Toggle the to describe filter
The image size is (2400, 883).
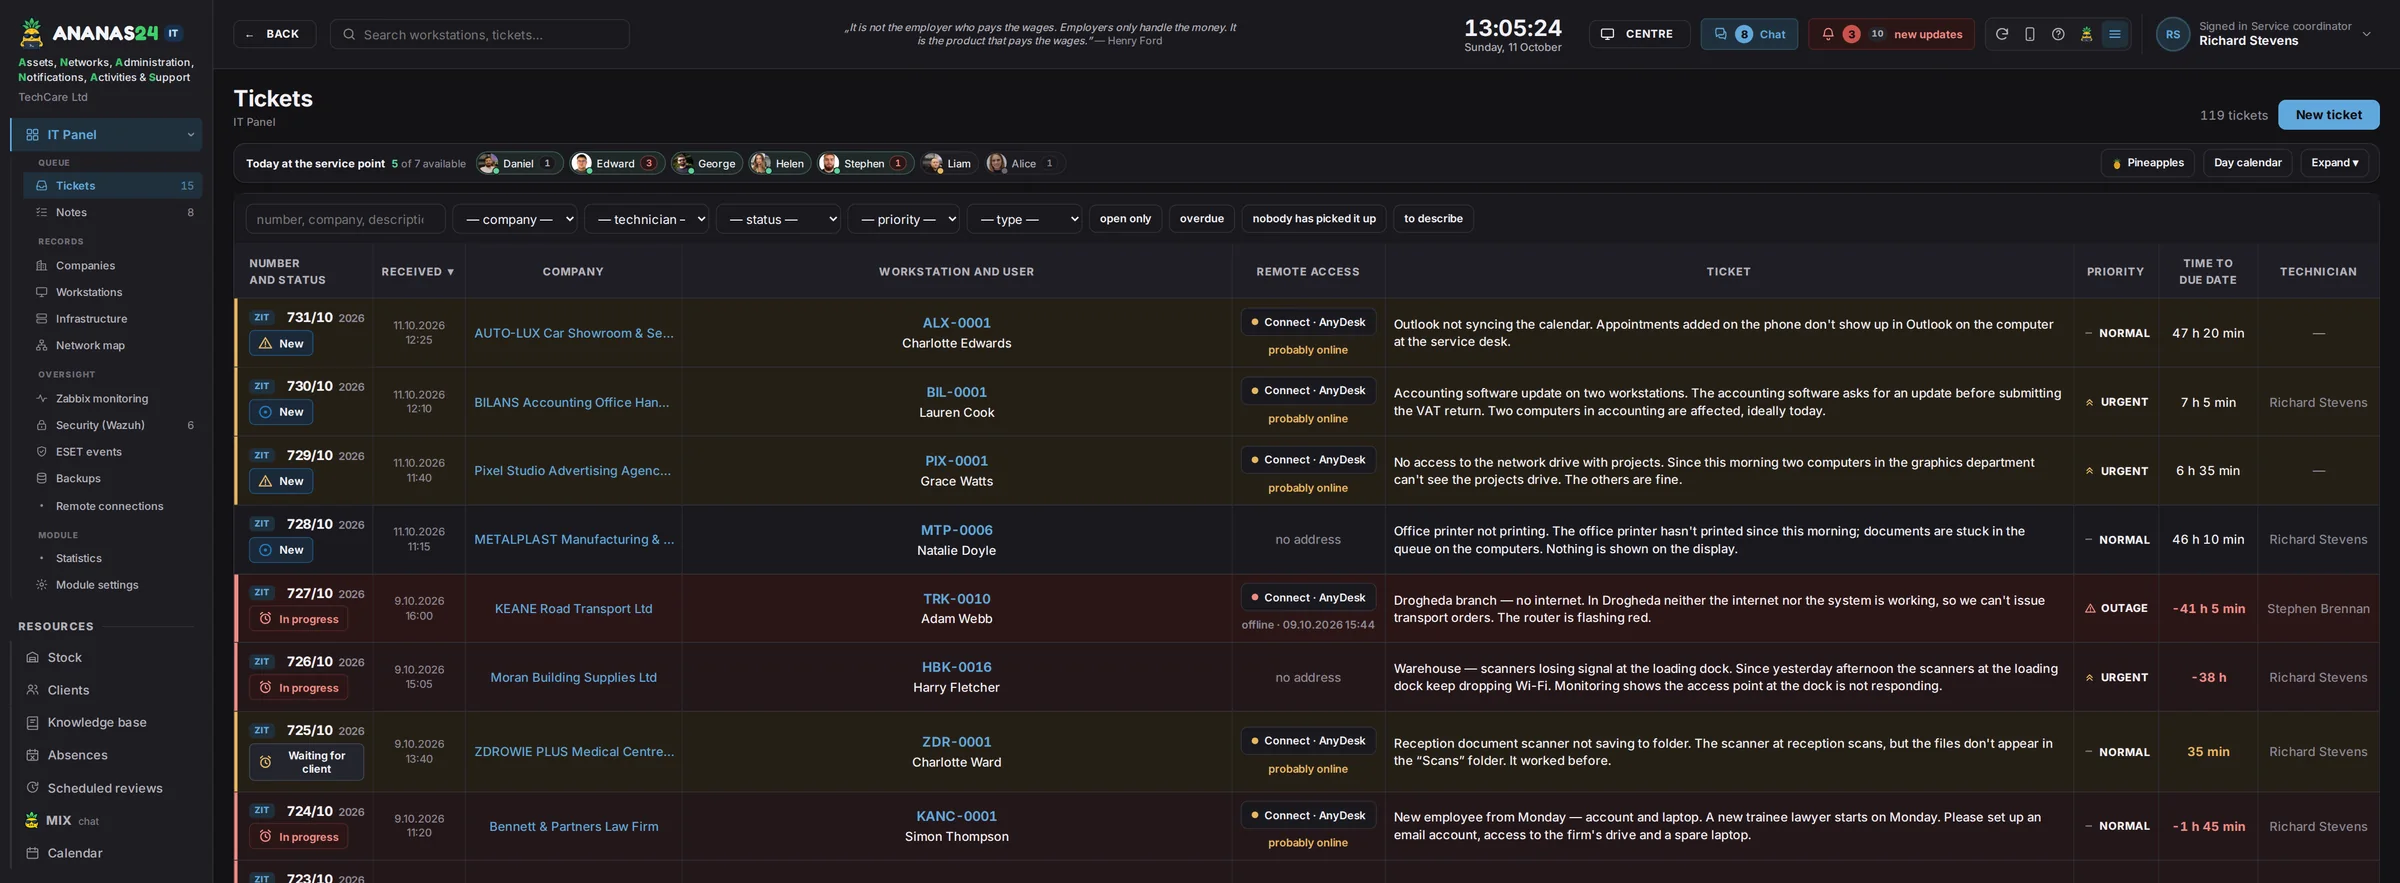click(x=1433, y=219)
